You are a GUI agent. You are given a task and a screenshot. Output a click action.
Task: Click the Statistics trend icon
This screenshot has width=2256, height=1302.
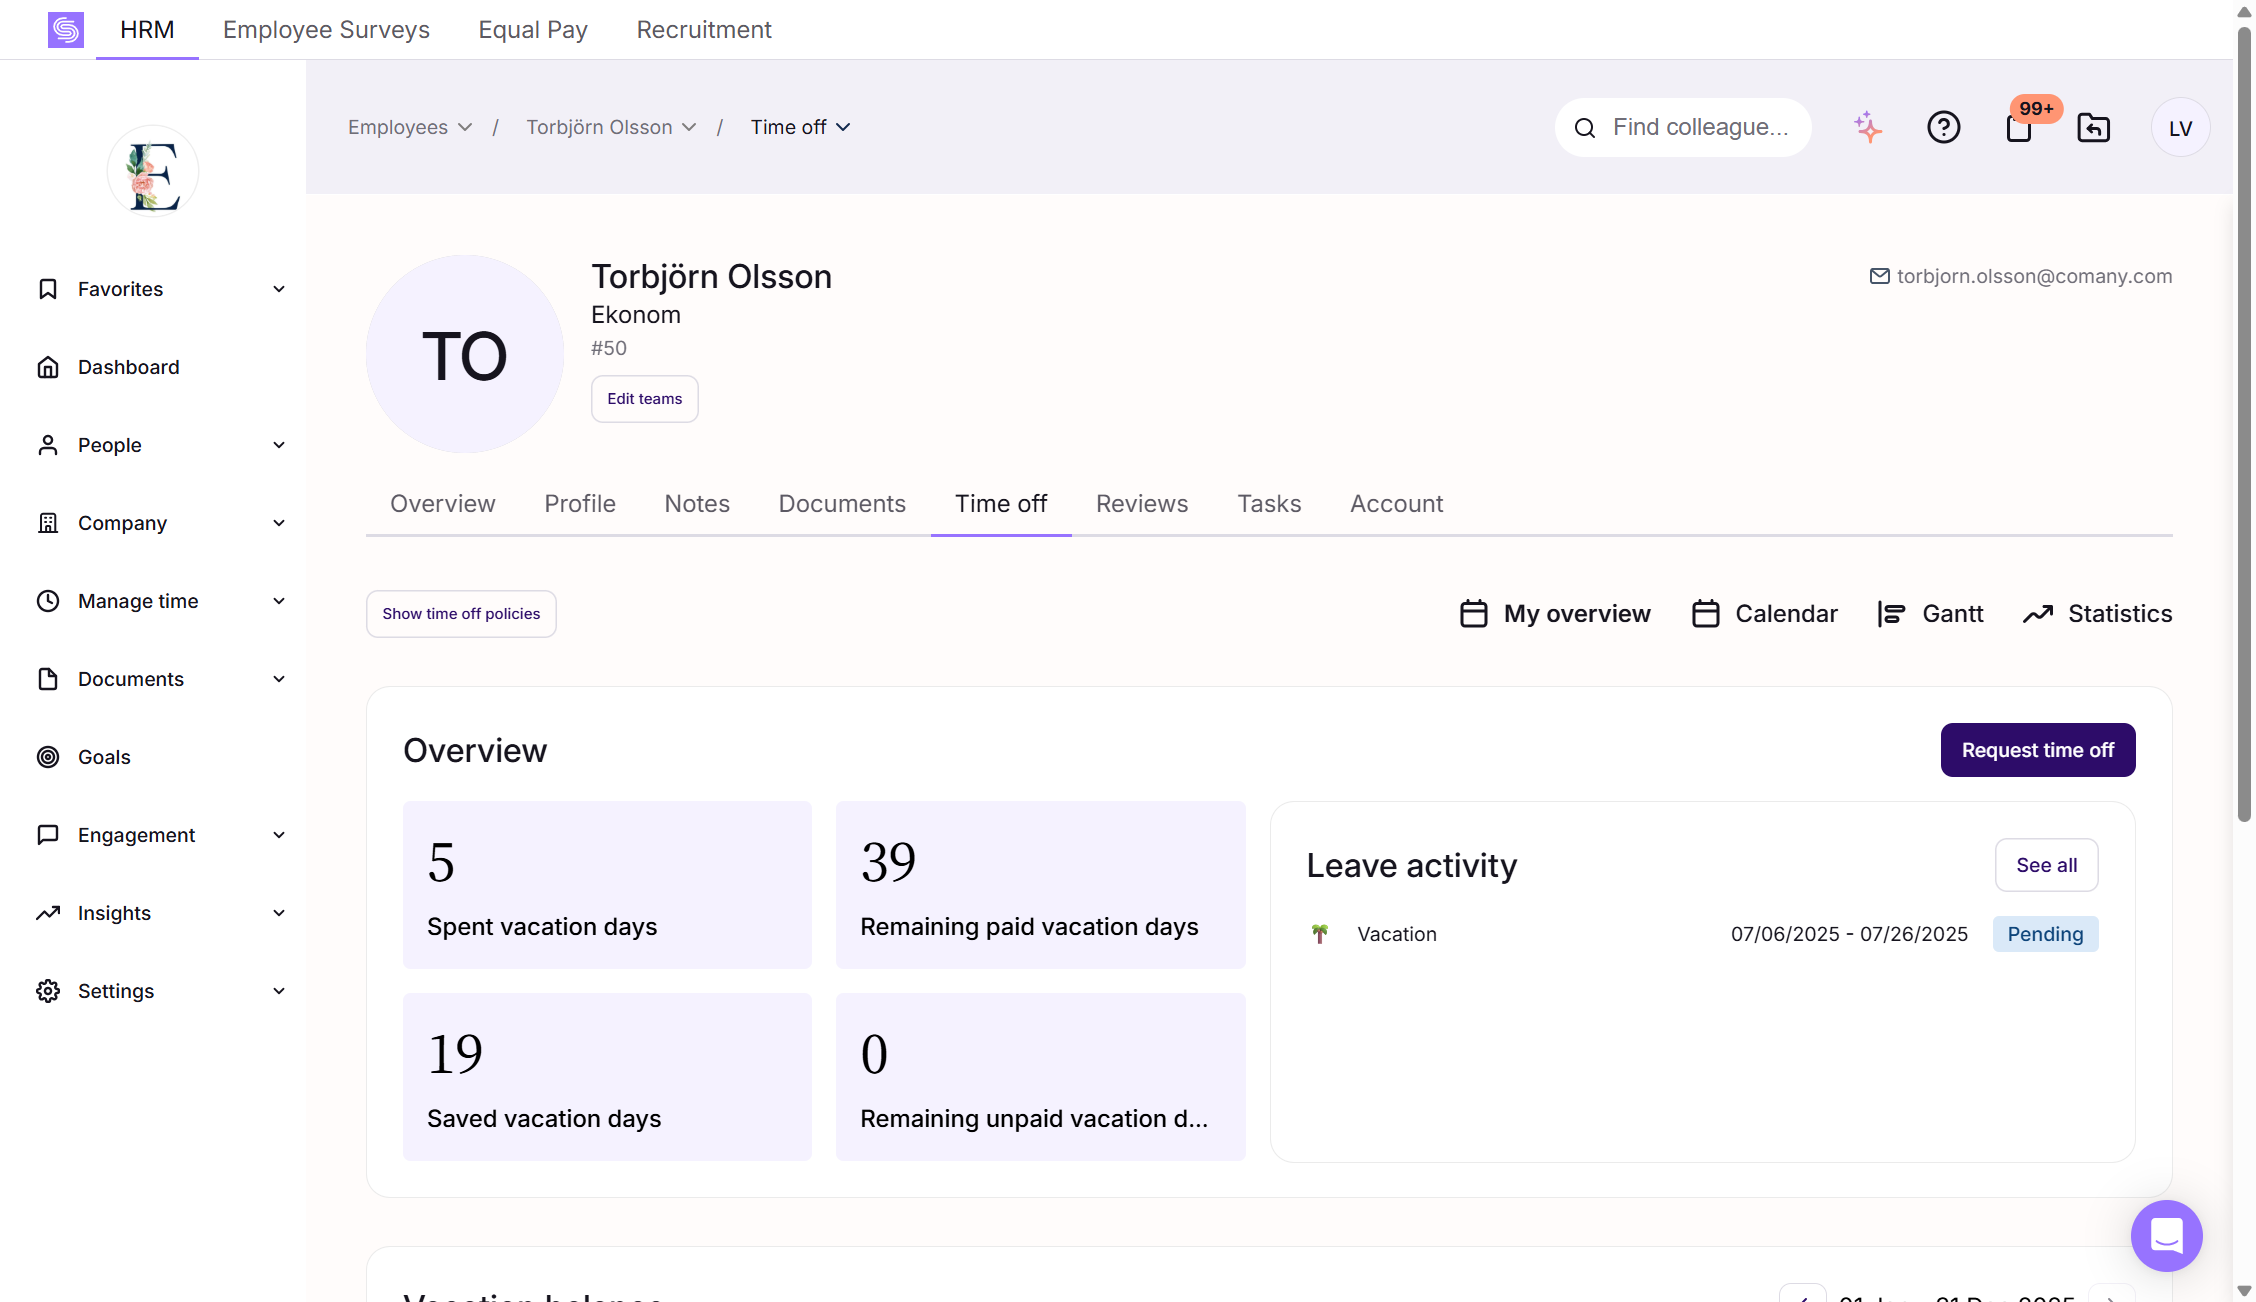(2038, 614)
